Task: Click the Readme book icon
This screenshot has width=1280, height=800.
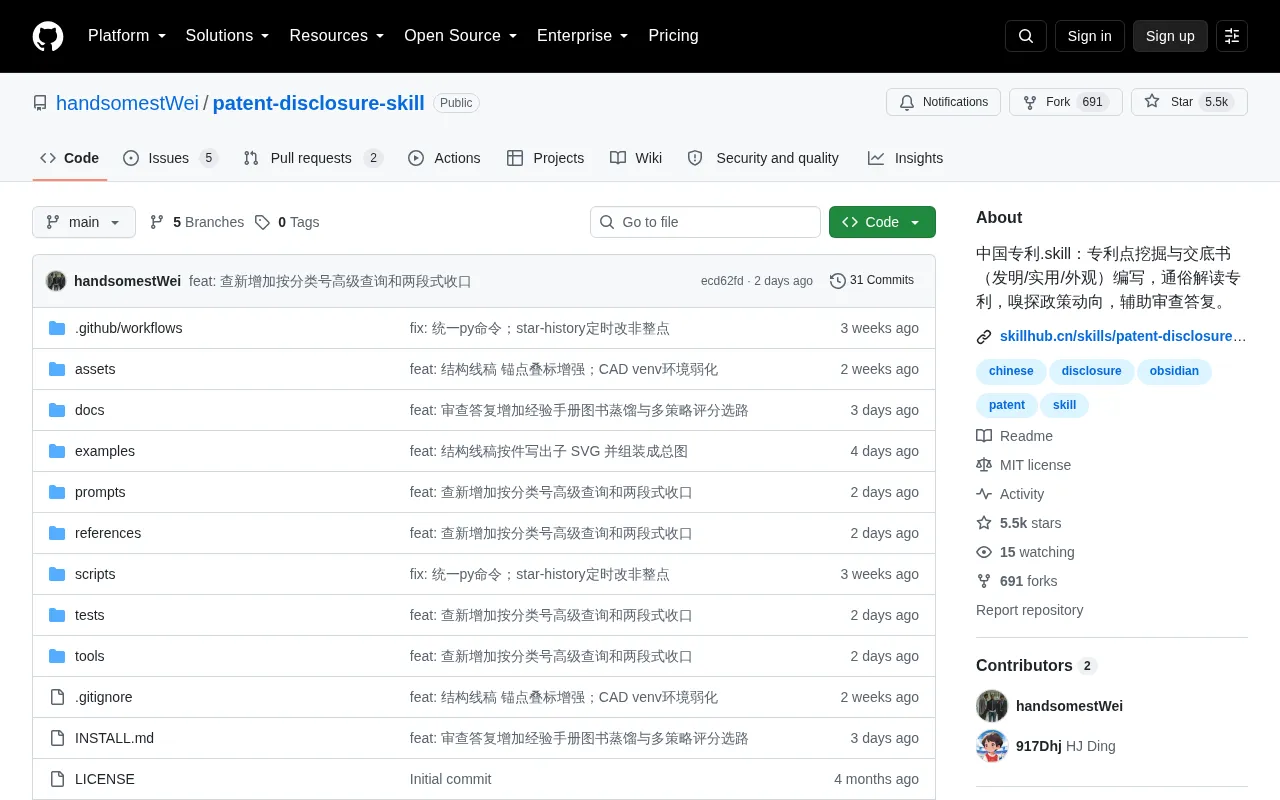Action: pyautogui.click(x=984, y=436)
